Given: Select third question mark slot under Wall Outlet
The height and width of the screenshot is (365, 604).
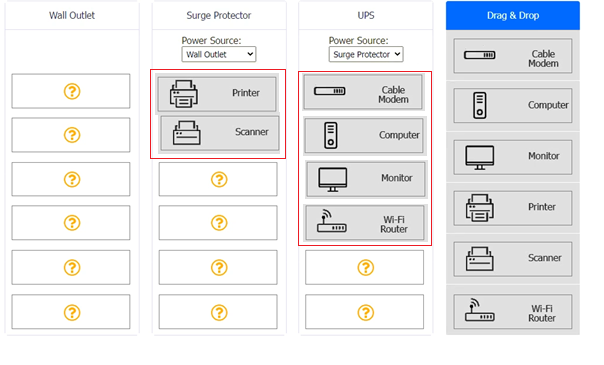Looking at the screenshot, I should [71, 179].
